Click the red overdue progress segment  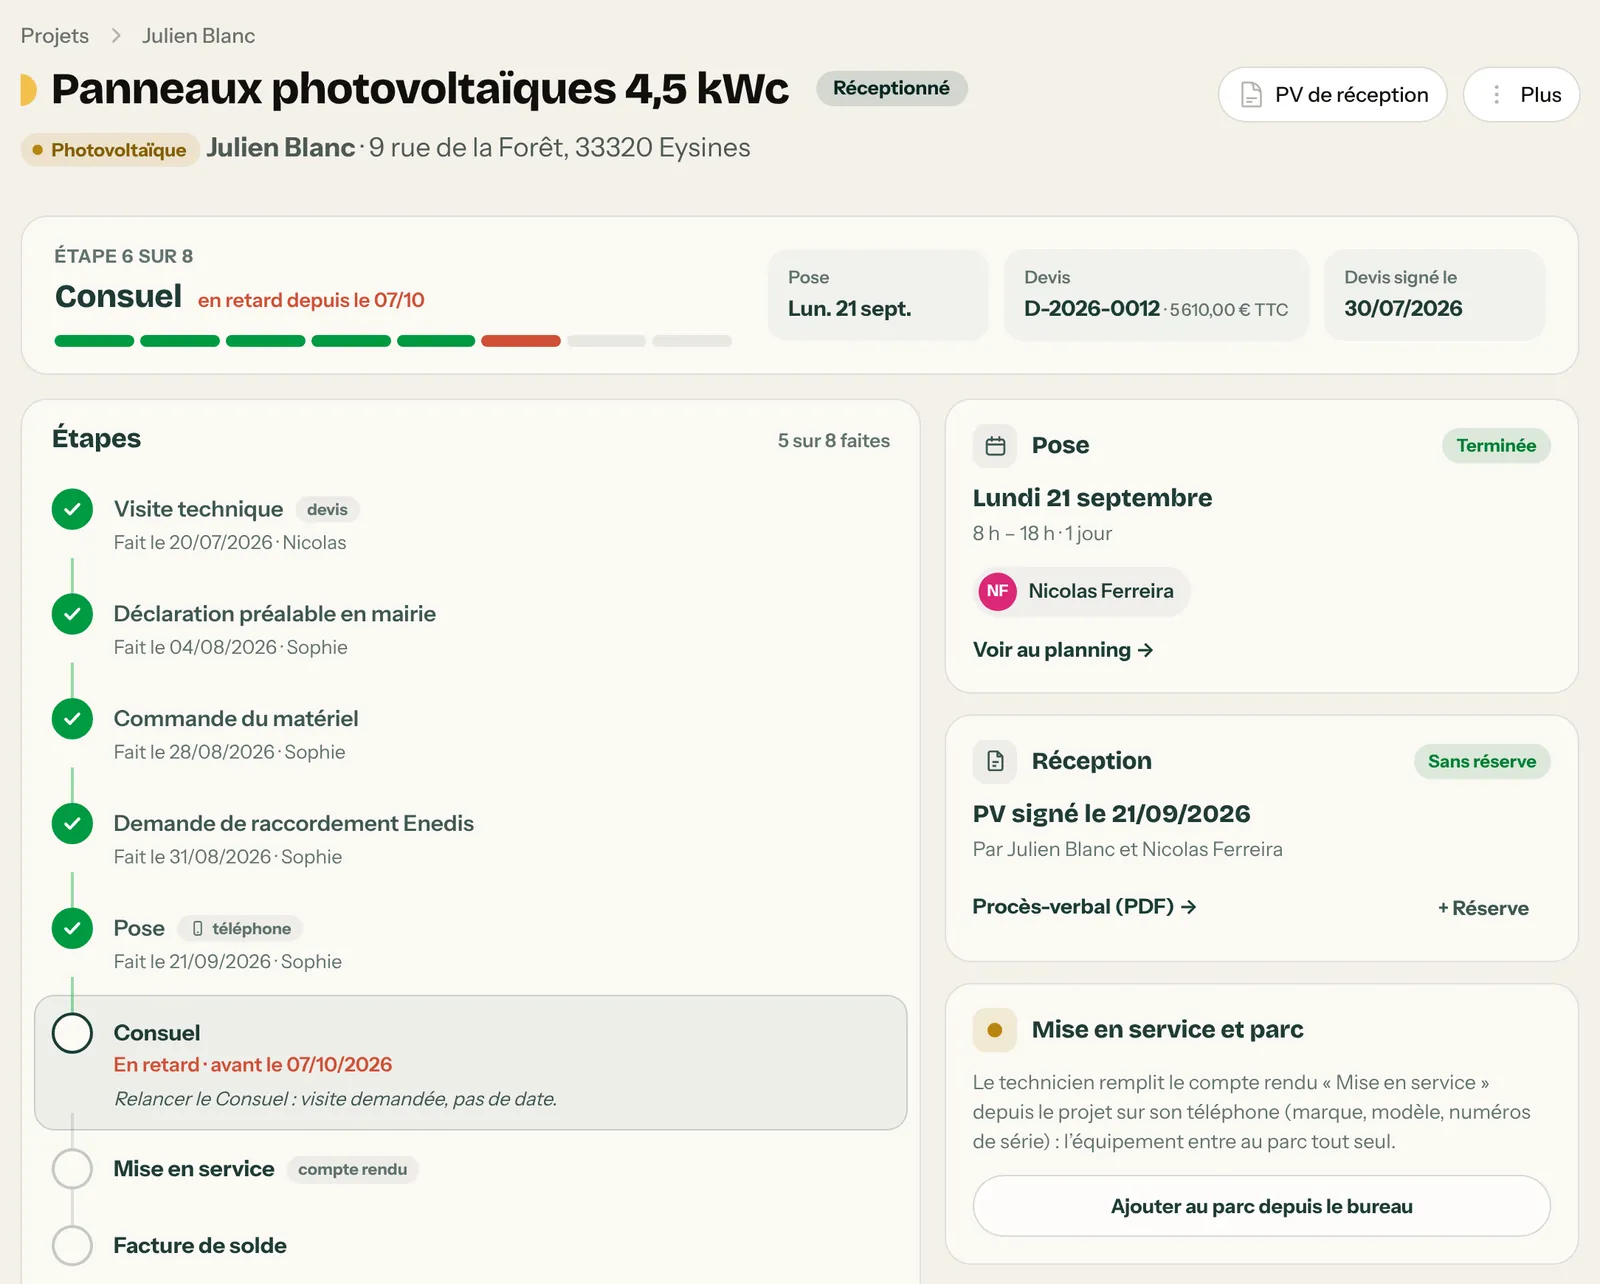(520, 341)
